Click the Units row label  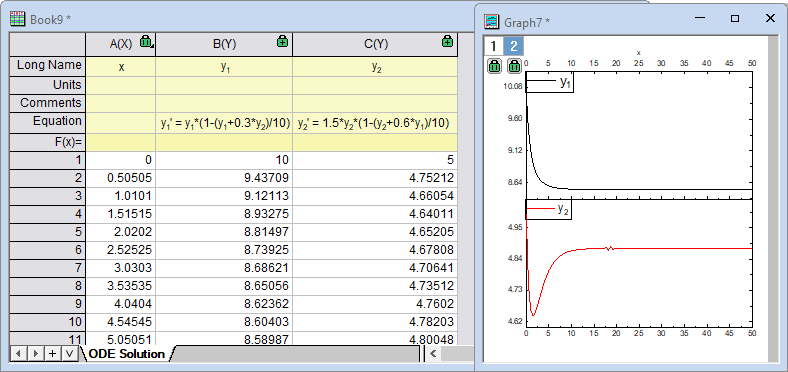click(48, 84)
